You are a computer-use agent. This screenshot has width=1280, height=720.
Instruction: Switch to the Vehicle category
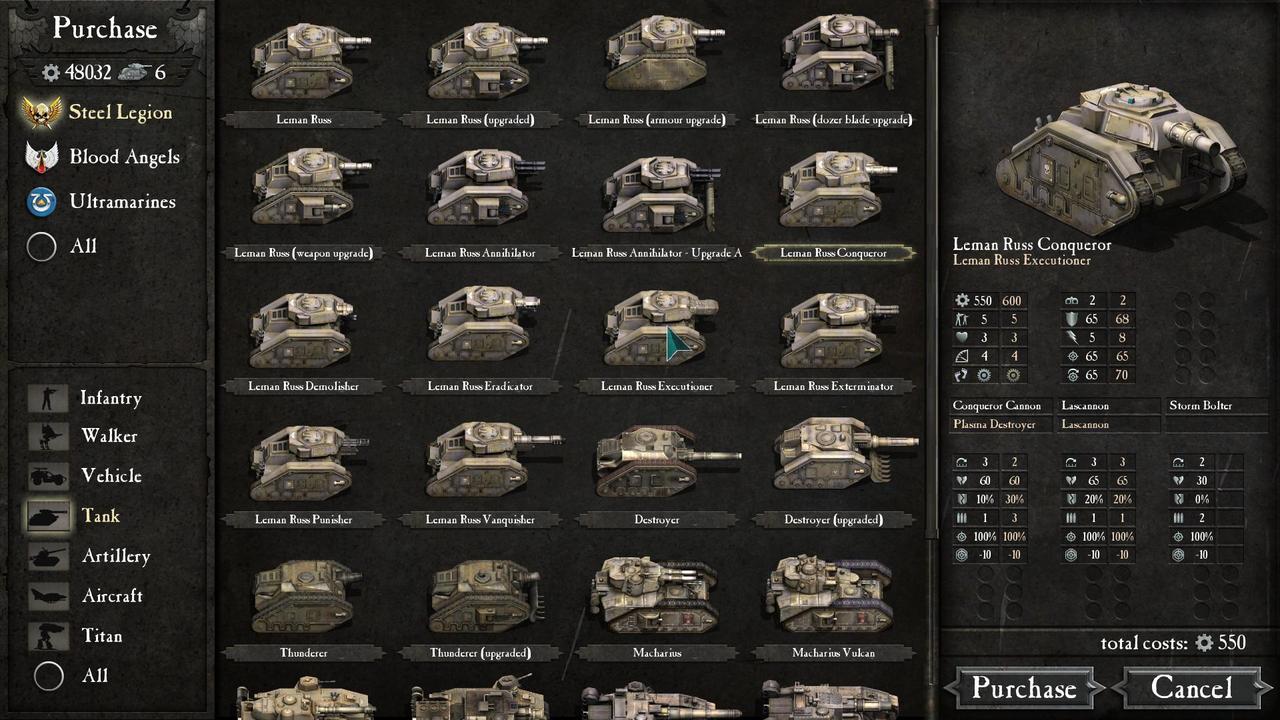point(111,476)
